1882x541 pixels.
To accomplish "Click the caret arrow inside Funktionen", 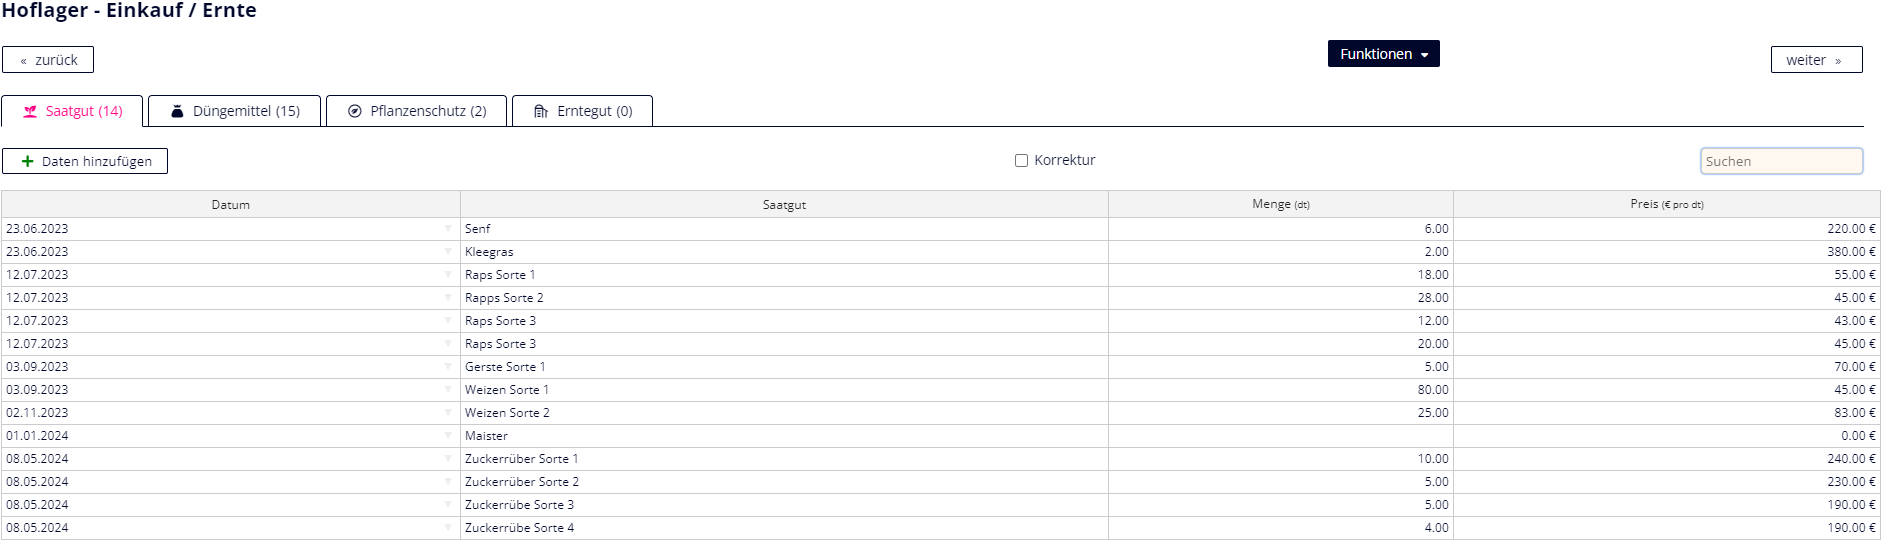I will click(1424, 55).
